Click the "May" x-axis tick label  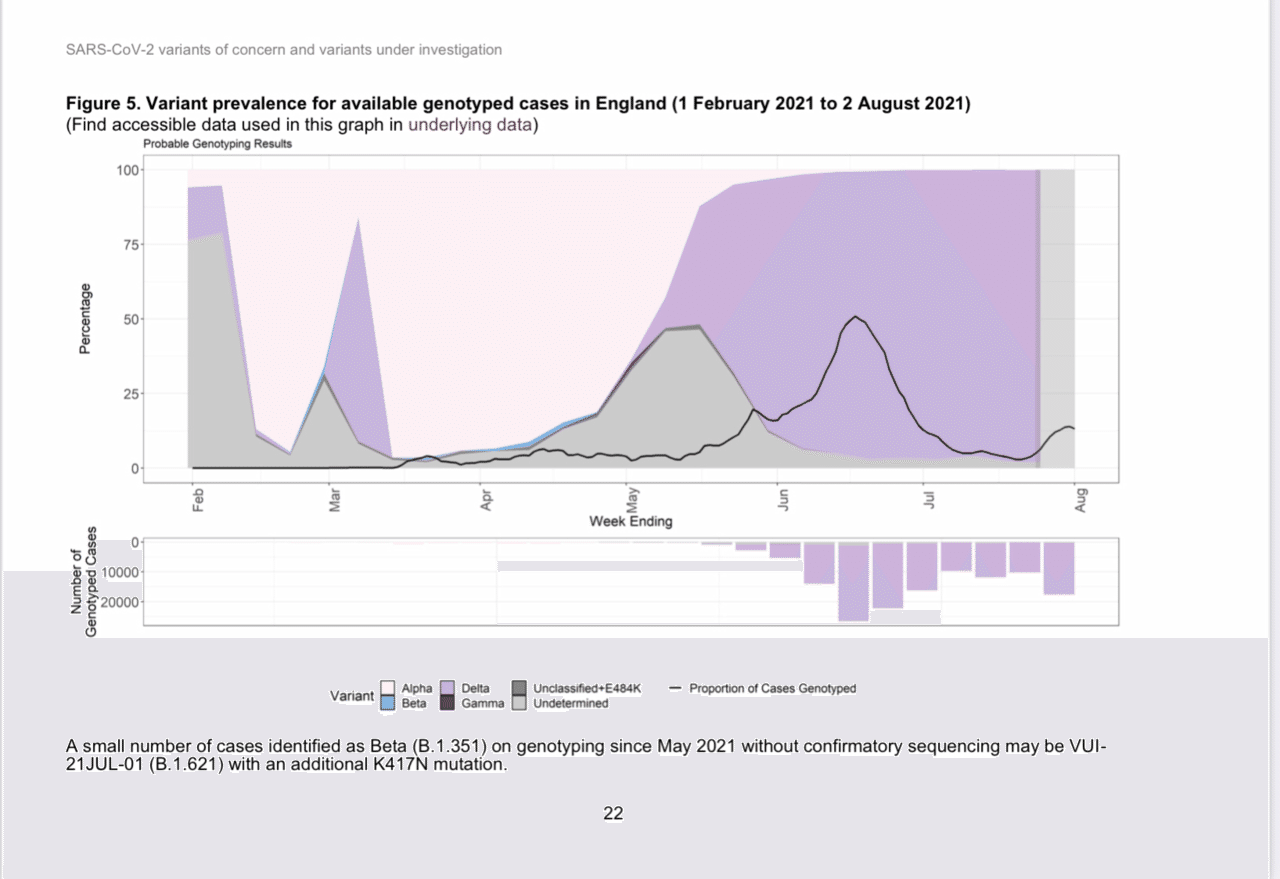pyautogui.click(x=632, y=500)
